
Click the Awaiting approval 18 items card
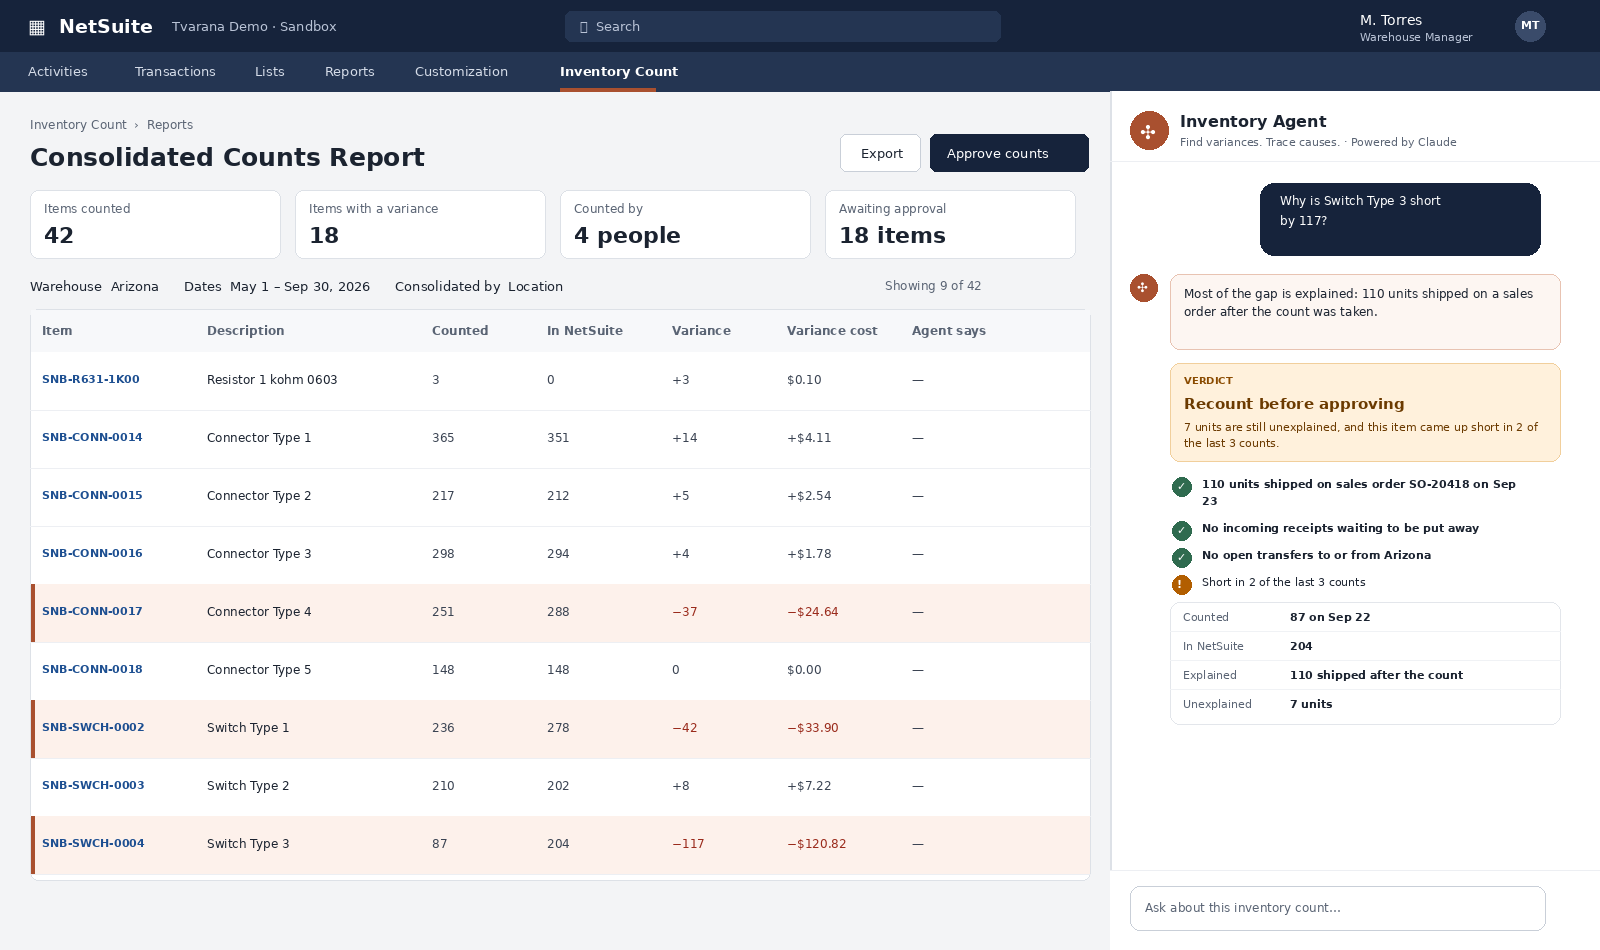tap(950, 225)
